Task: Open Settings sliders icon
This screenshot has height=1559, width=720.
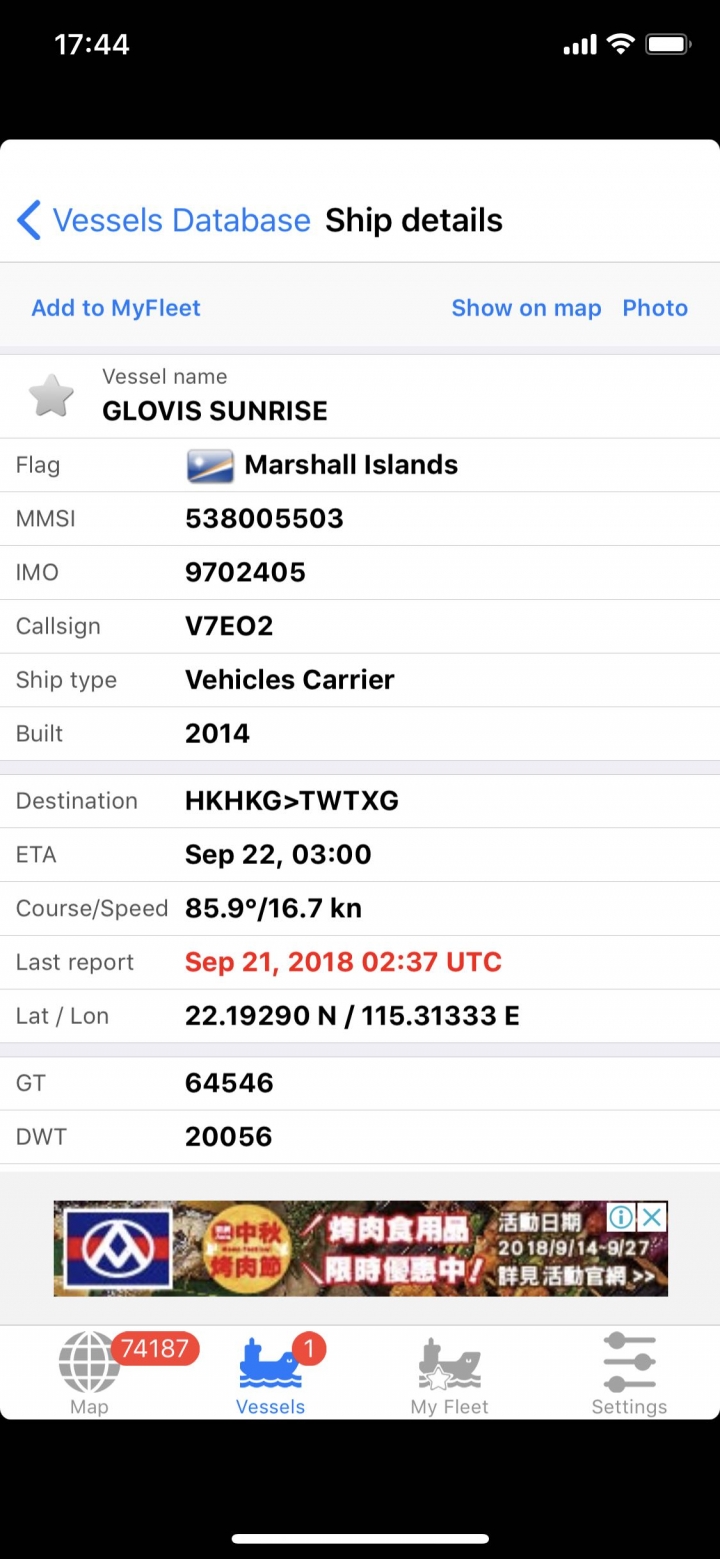Action: click(x=629, y=1362)
